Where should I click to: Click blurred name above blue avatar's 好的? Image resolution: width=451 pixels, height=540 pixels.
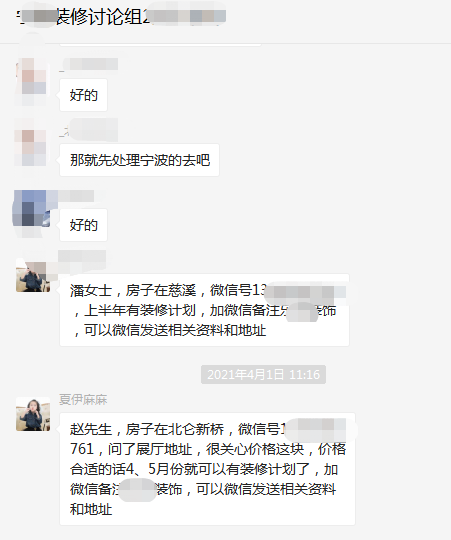[x=76, y=196]
